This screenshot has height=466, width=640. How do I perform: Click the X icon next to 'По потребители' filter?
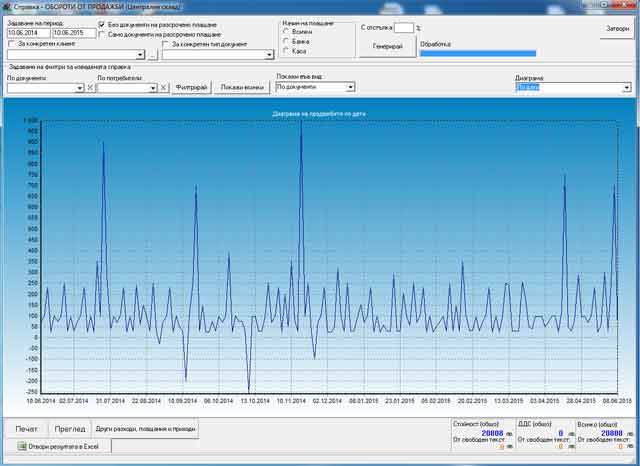(165, 88)
